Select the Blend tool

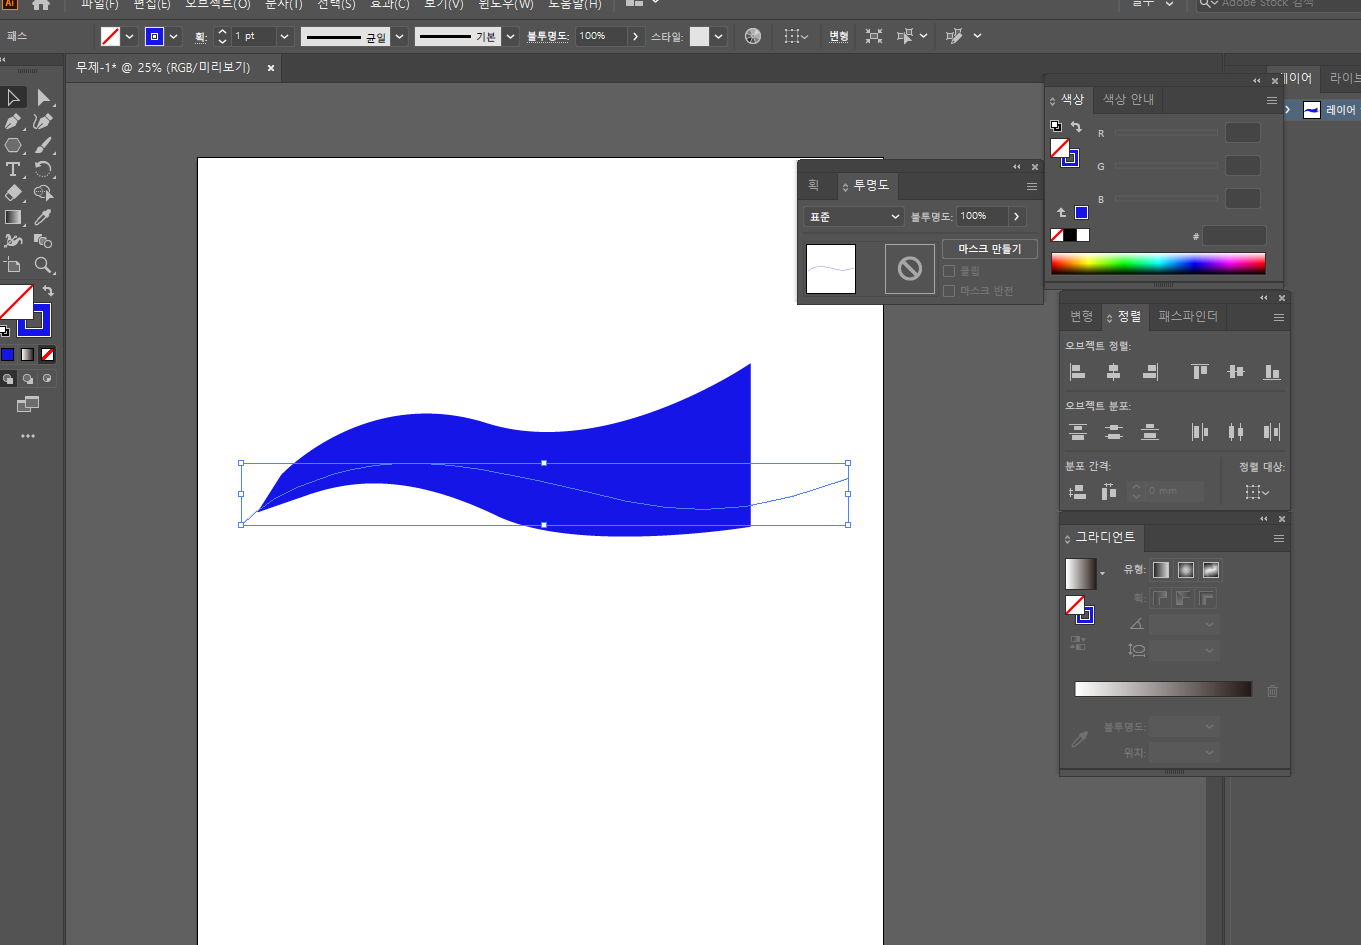pyautogui.click(x=43, y=241)
